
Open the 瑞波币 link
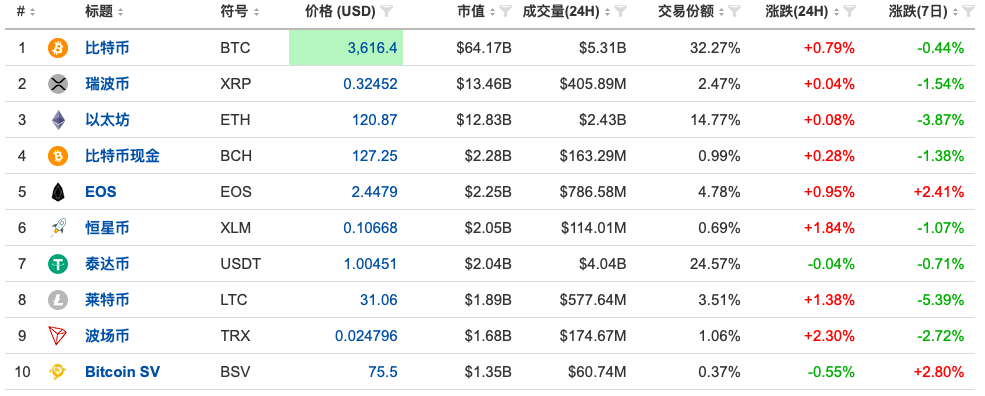(107, 84)
